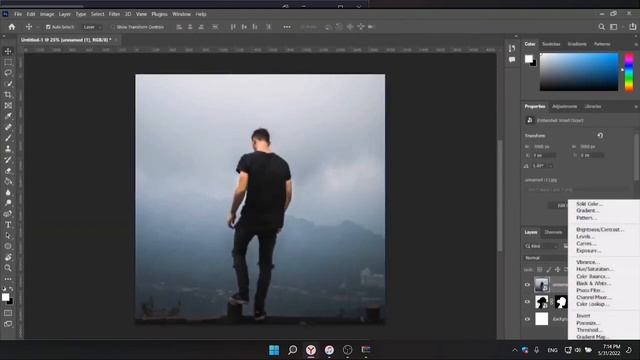Select the Eyedropper tool
The width and height of the screenshot is (640, 360).
[x=8, y=116]
